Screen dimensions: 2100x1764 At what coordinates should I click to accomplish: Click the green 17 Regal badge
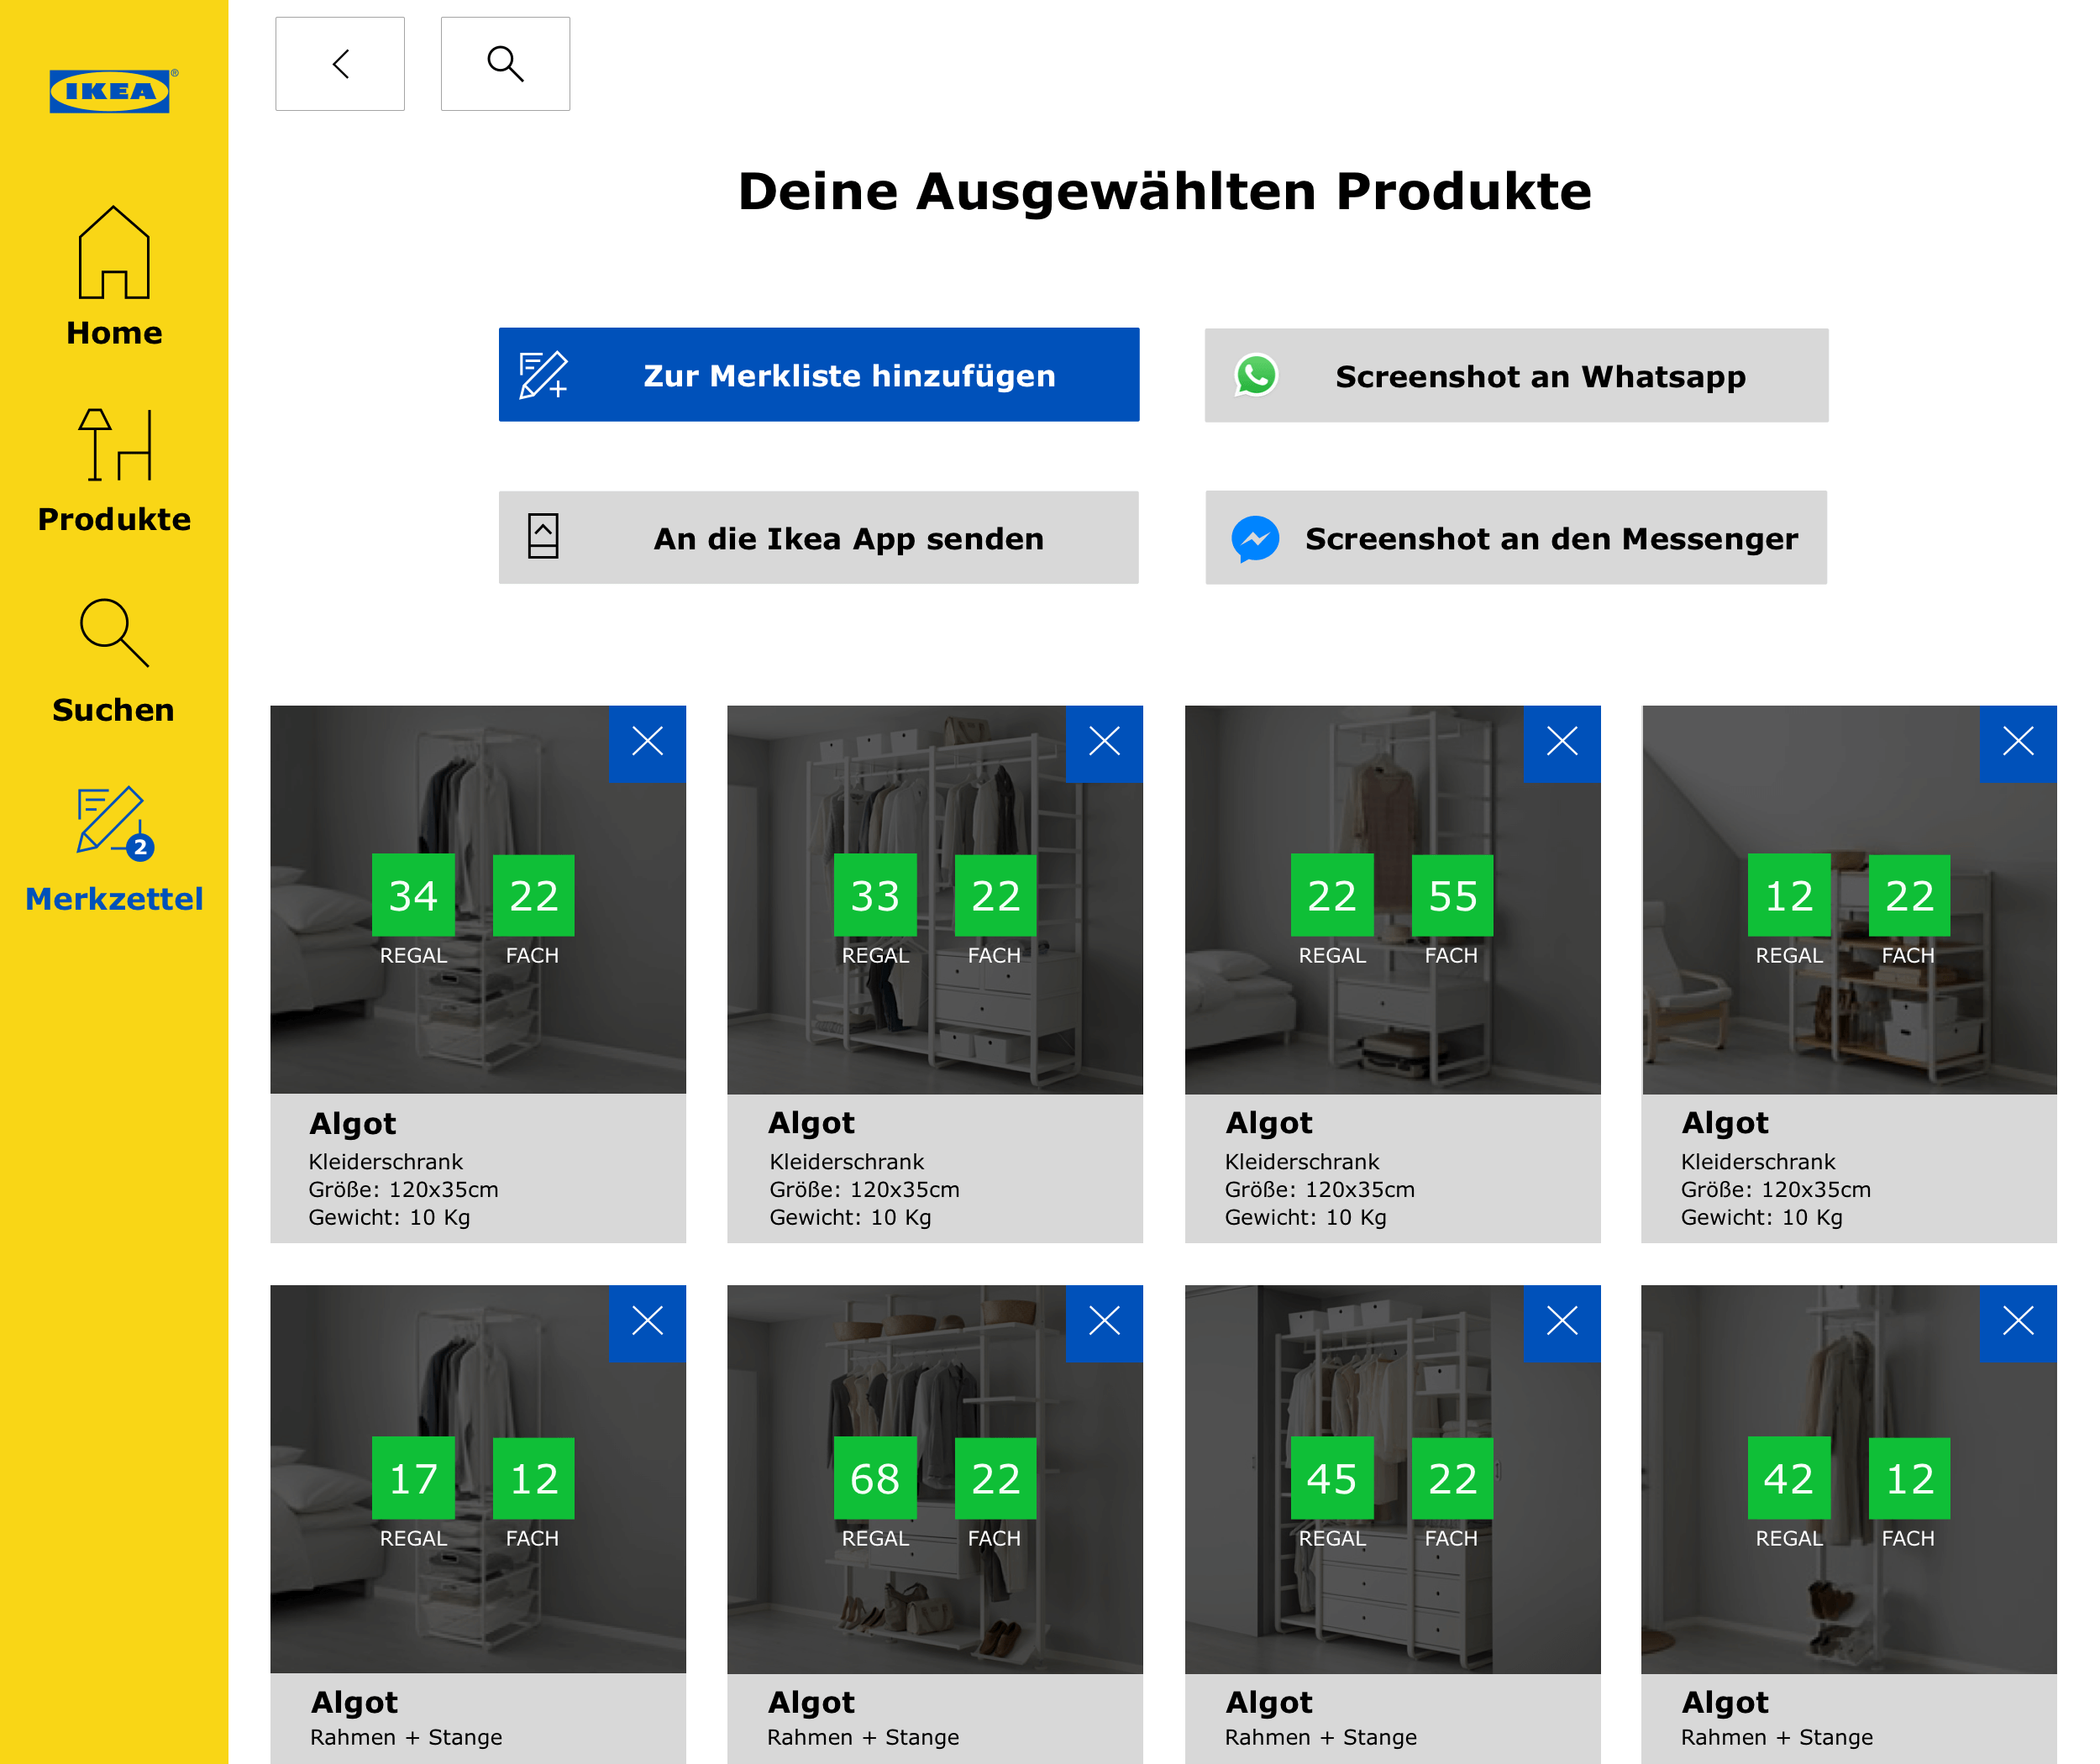413,1478
